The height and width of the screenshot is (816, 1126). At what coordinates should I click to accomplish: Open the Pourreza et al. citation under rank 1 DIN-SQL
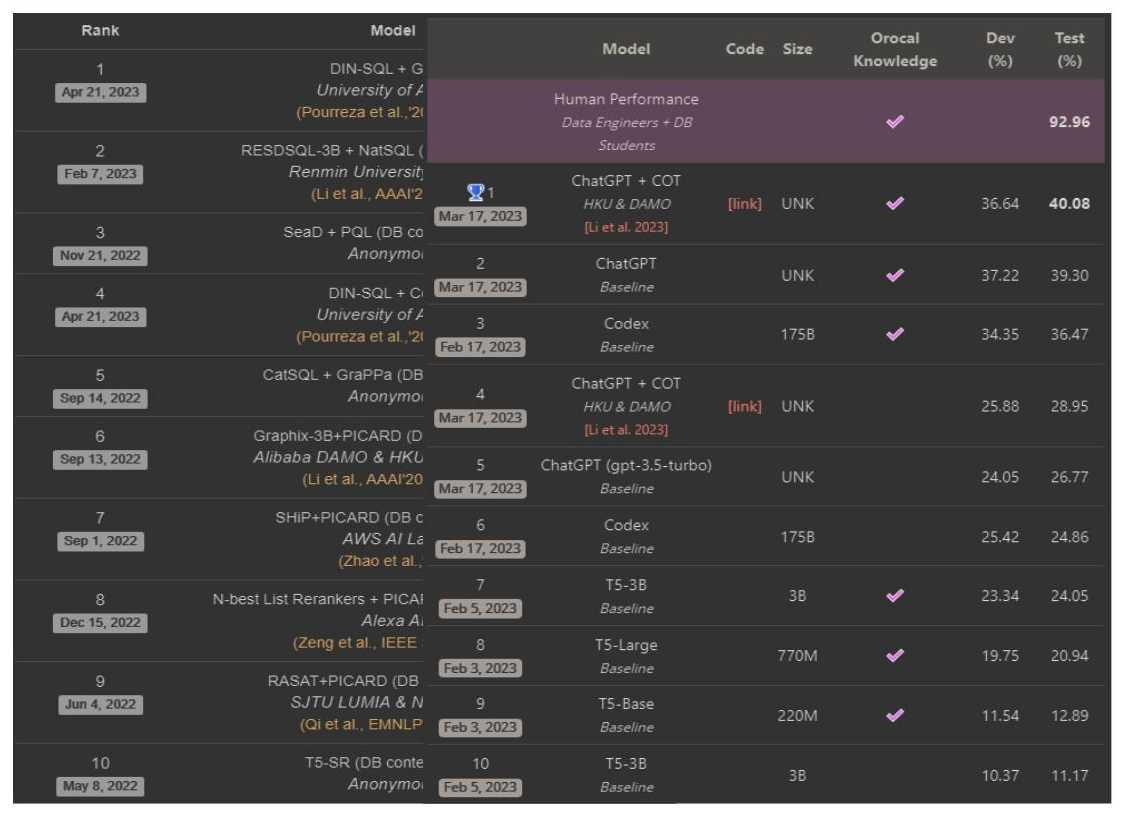pyautogui.click(x=360, y=113)
